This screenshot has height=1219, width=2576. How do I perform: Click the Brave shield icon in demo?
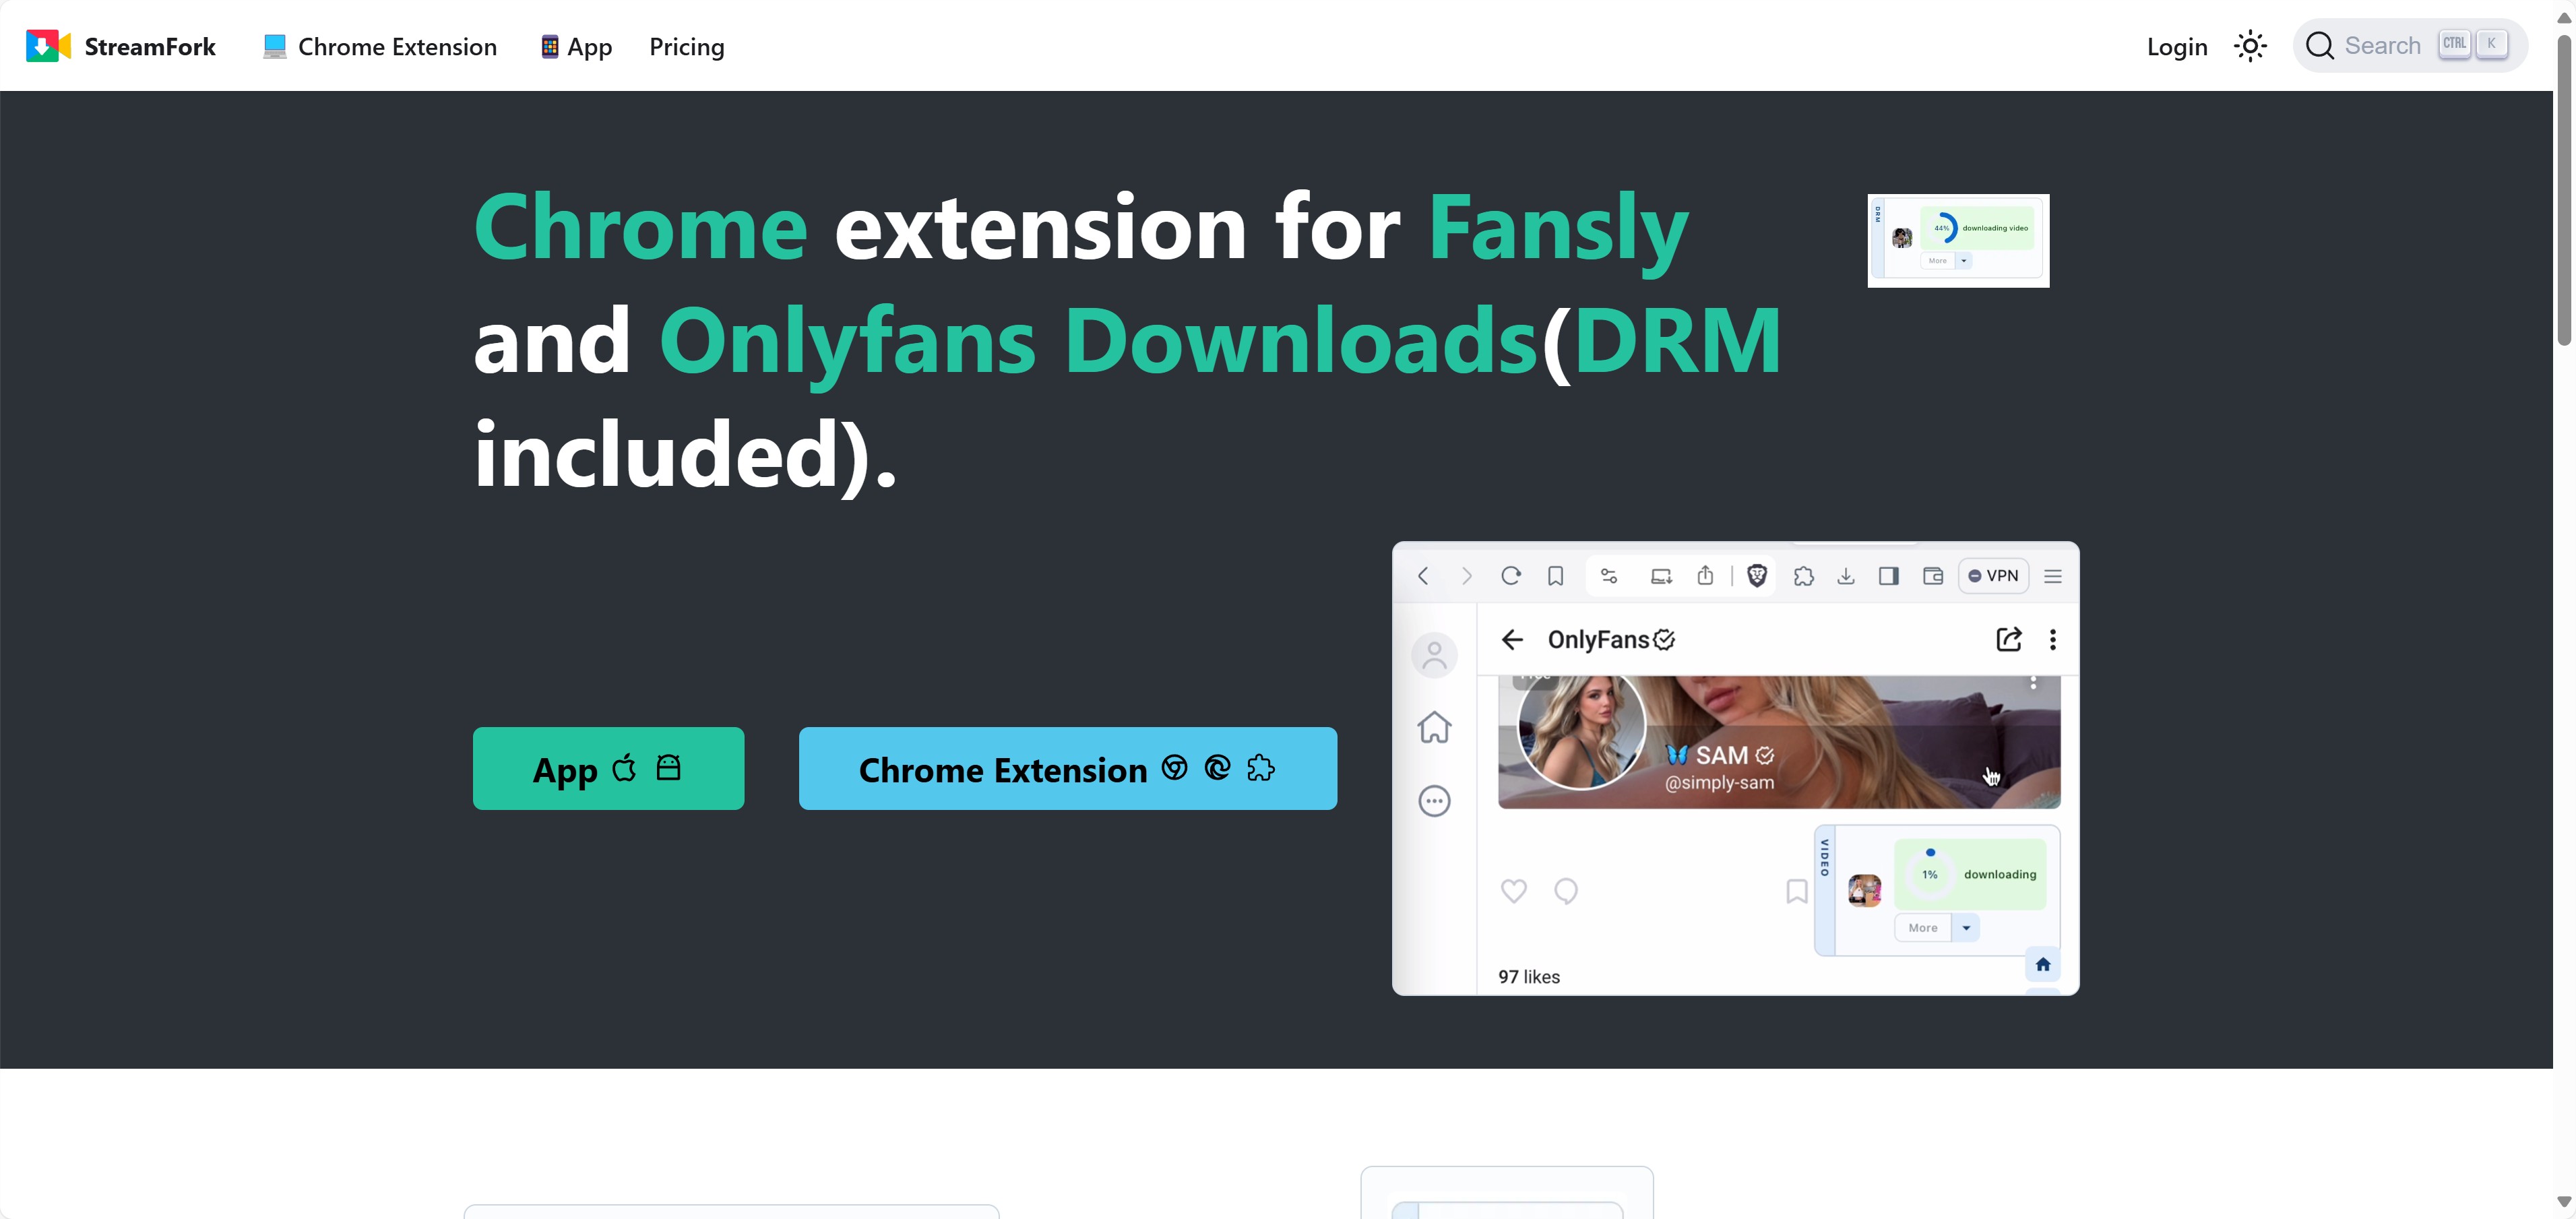pyautogui.click(x=1756, y=576)
